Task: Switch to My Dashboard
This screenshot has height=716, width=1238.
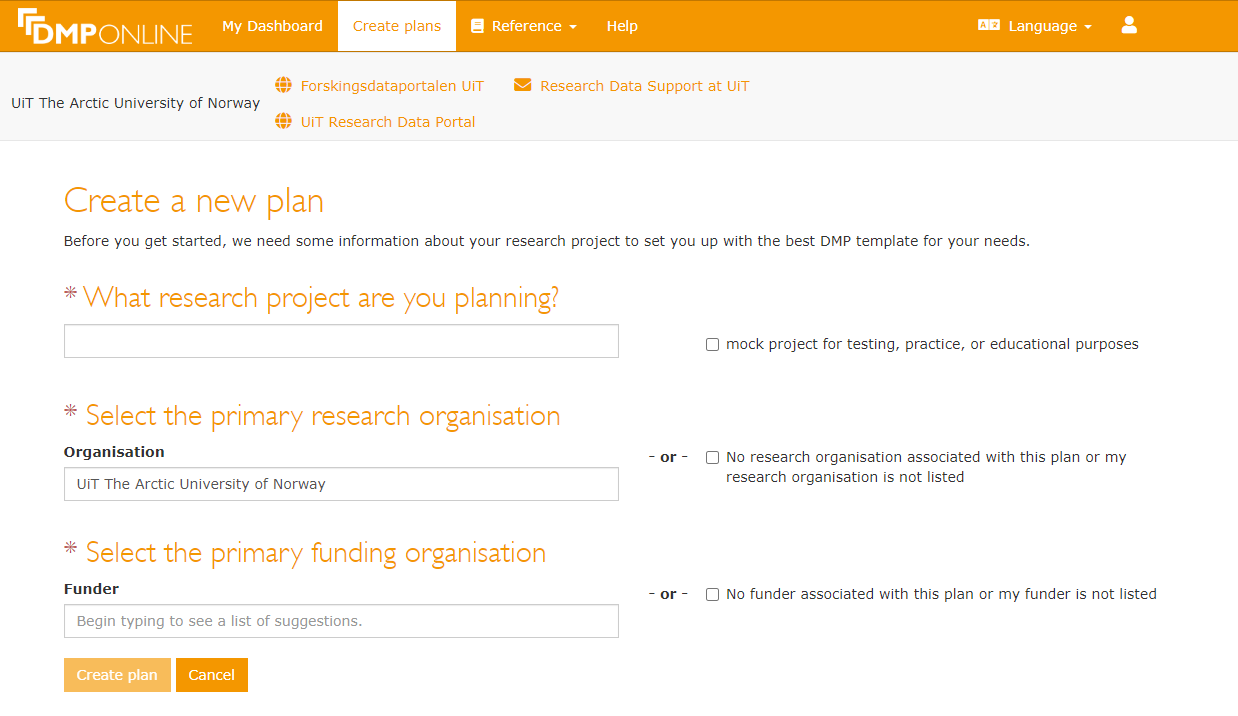Action: click(272, 26)
